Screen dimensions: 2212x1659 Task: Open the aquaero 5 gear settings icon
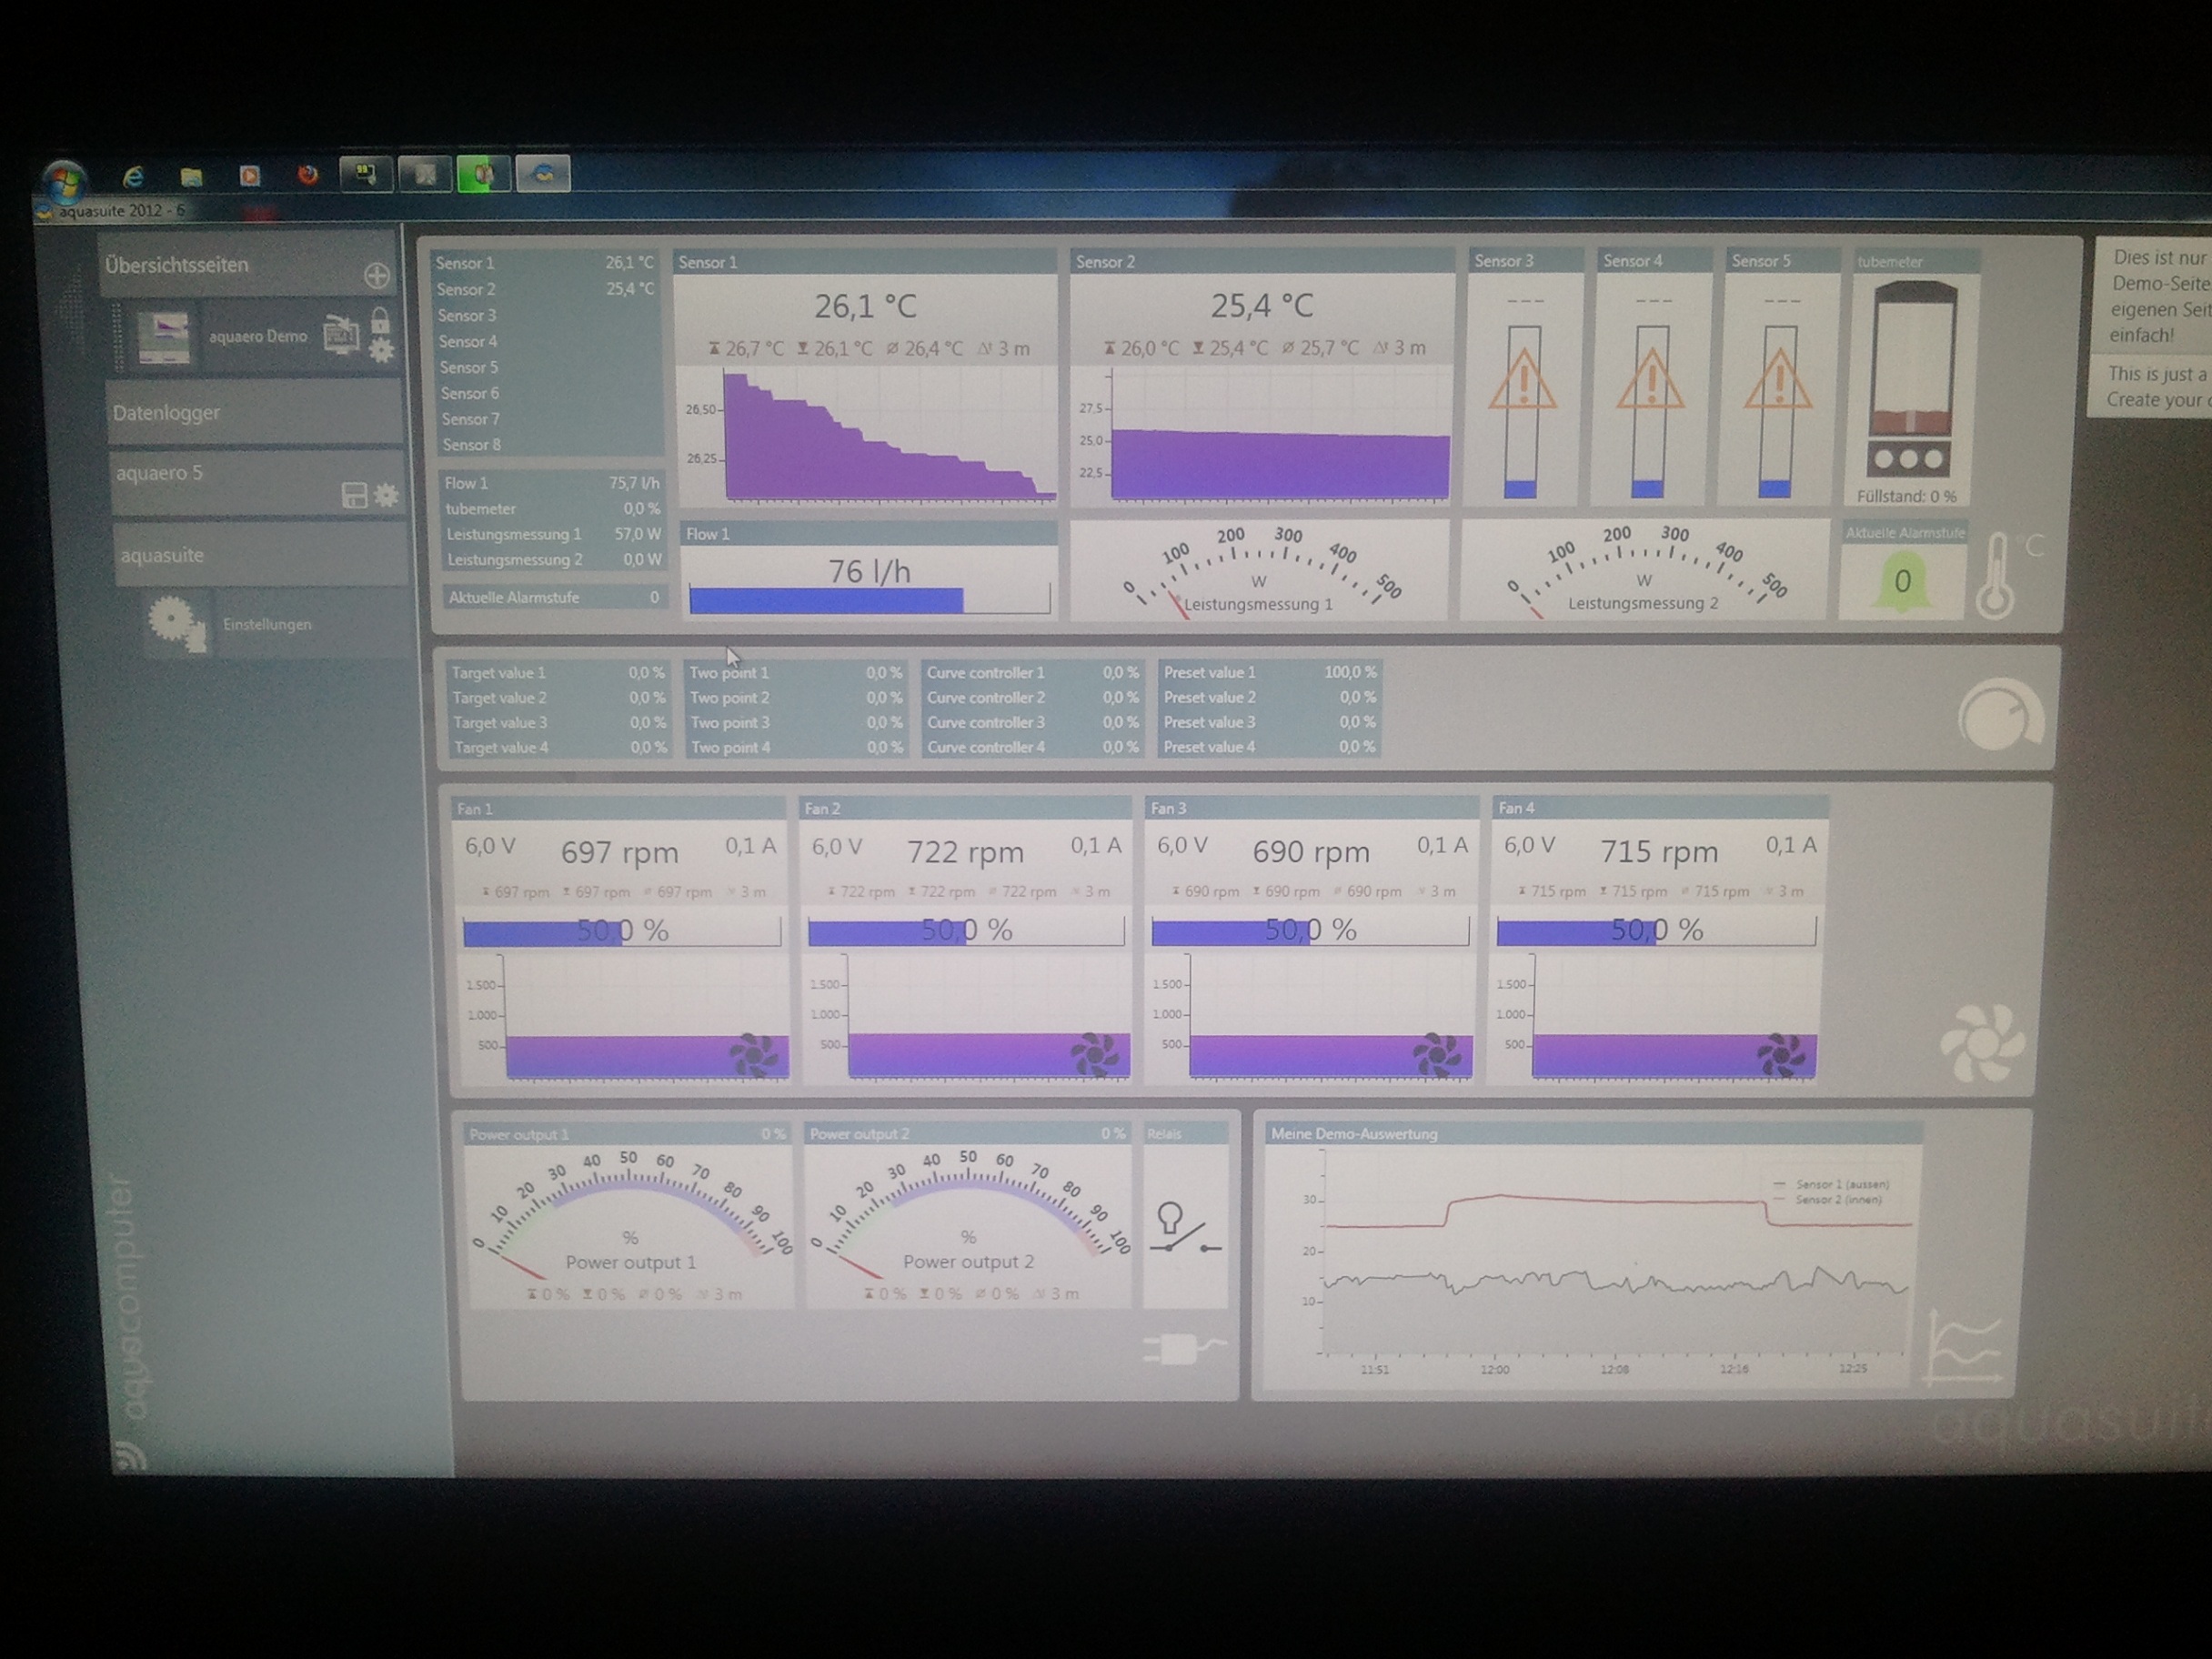(x=386, y=494)
